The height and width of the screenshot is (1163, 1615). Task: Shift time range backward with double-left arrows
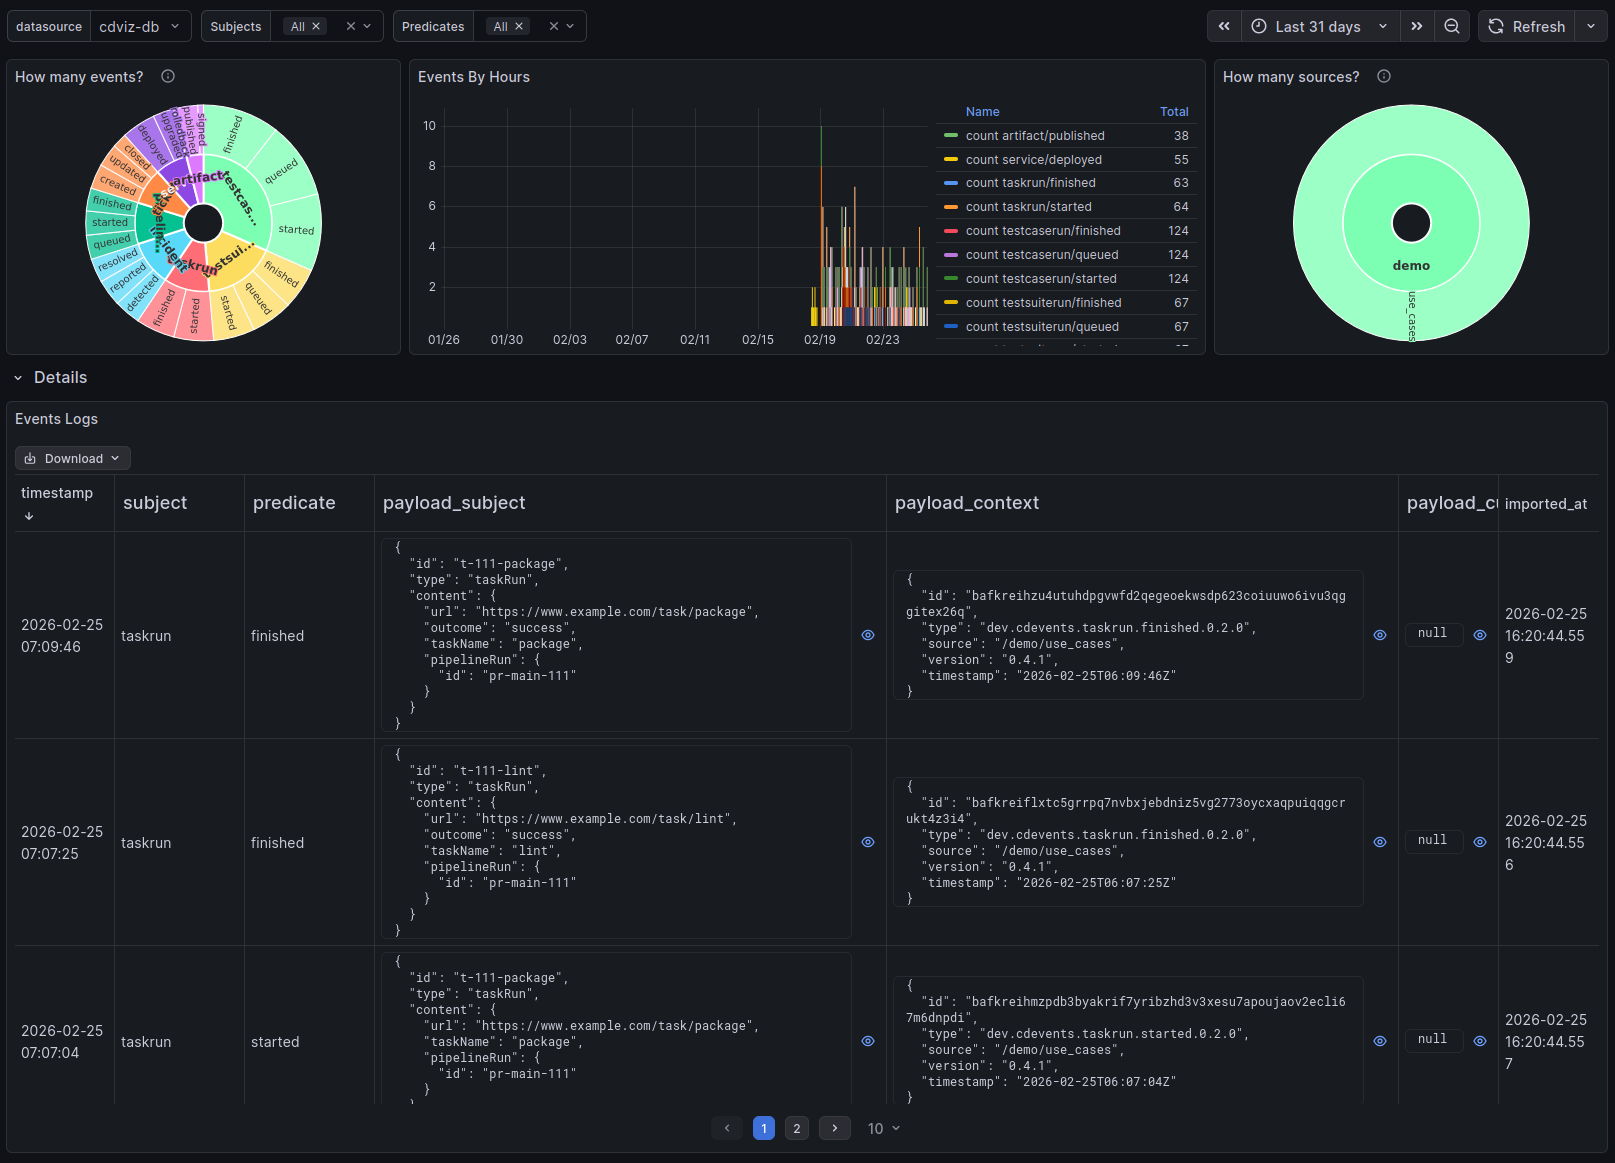1224,27
